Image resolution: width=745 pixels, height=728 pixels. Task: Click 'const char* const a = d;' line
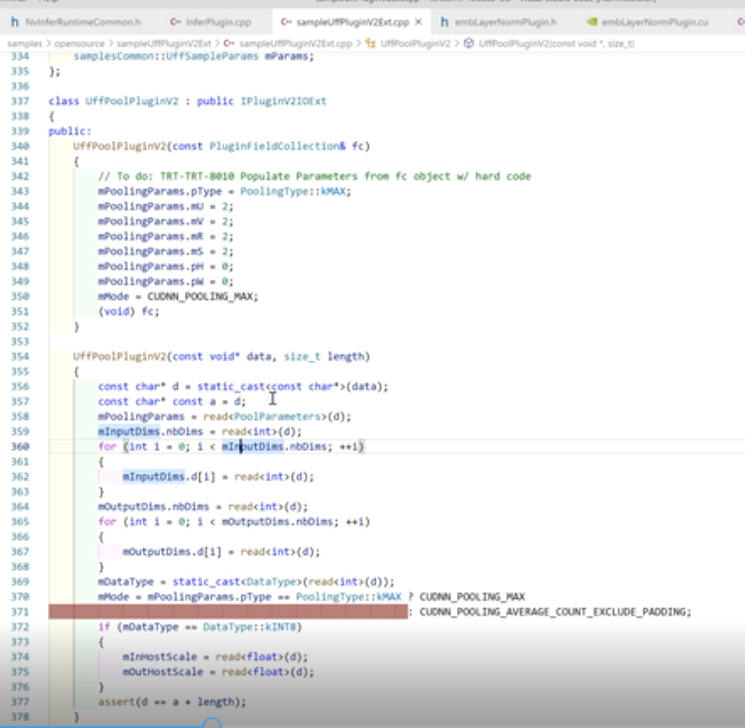click(x=172, y=402)
